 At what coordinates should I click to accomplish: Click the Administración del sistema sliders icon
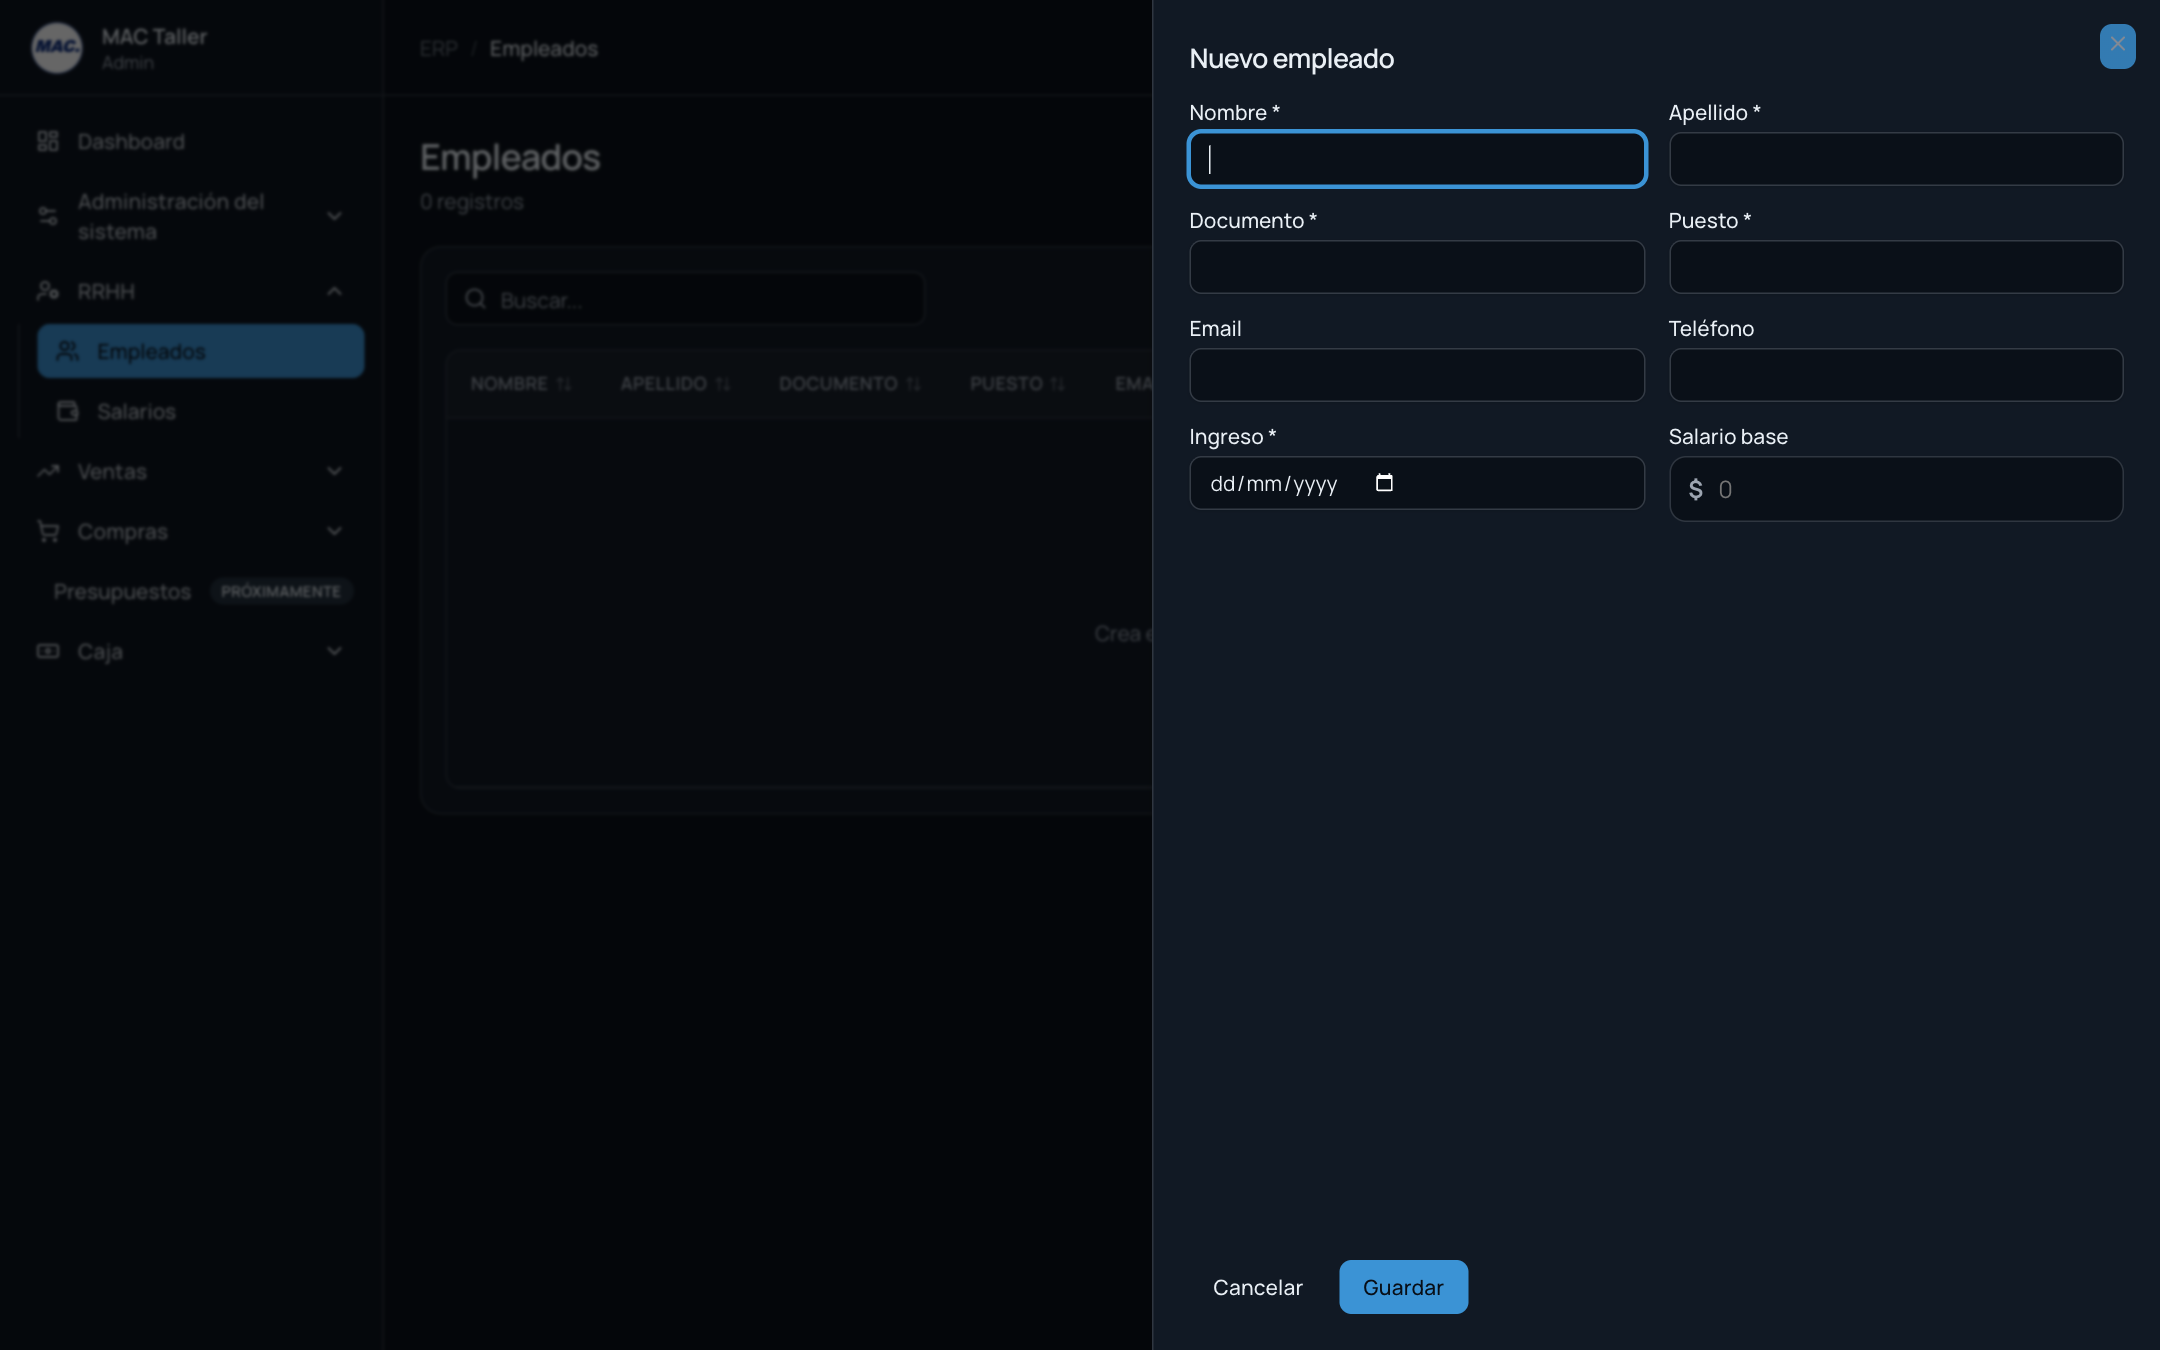click(x=48, y=216)
